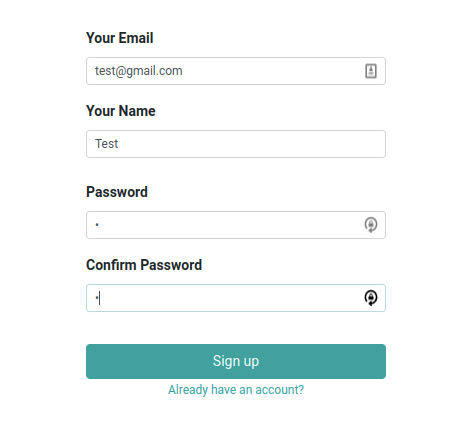Focus the Your Email input field

tap(236, 71)
